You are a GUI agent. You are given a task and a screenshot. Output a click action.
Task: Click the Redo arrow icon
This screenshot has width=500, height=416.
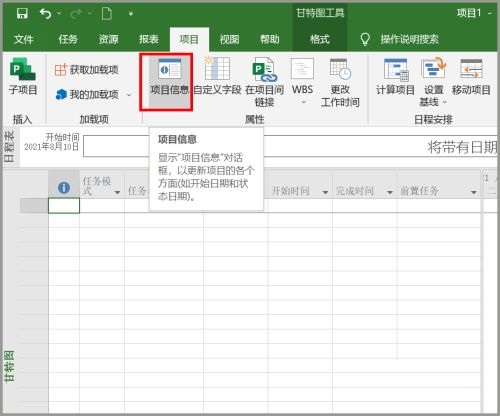coord(76,14)
